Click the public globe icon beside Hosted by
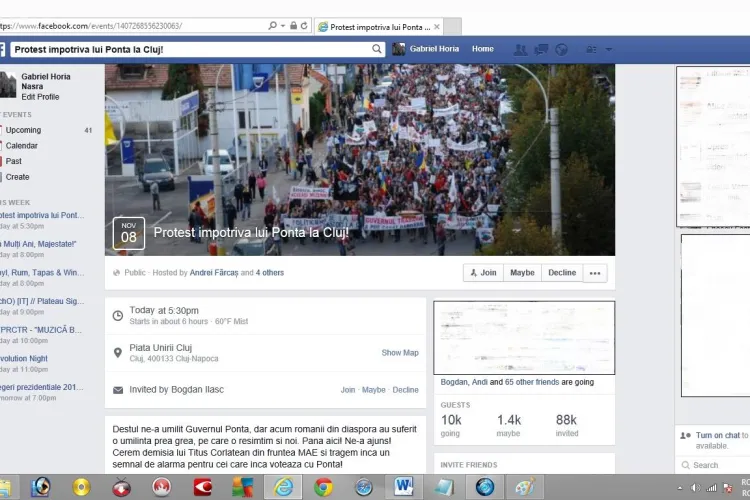750x500 pixels. coord(116,273)
